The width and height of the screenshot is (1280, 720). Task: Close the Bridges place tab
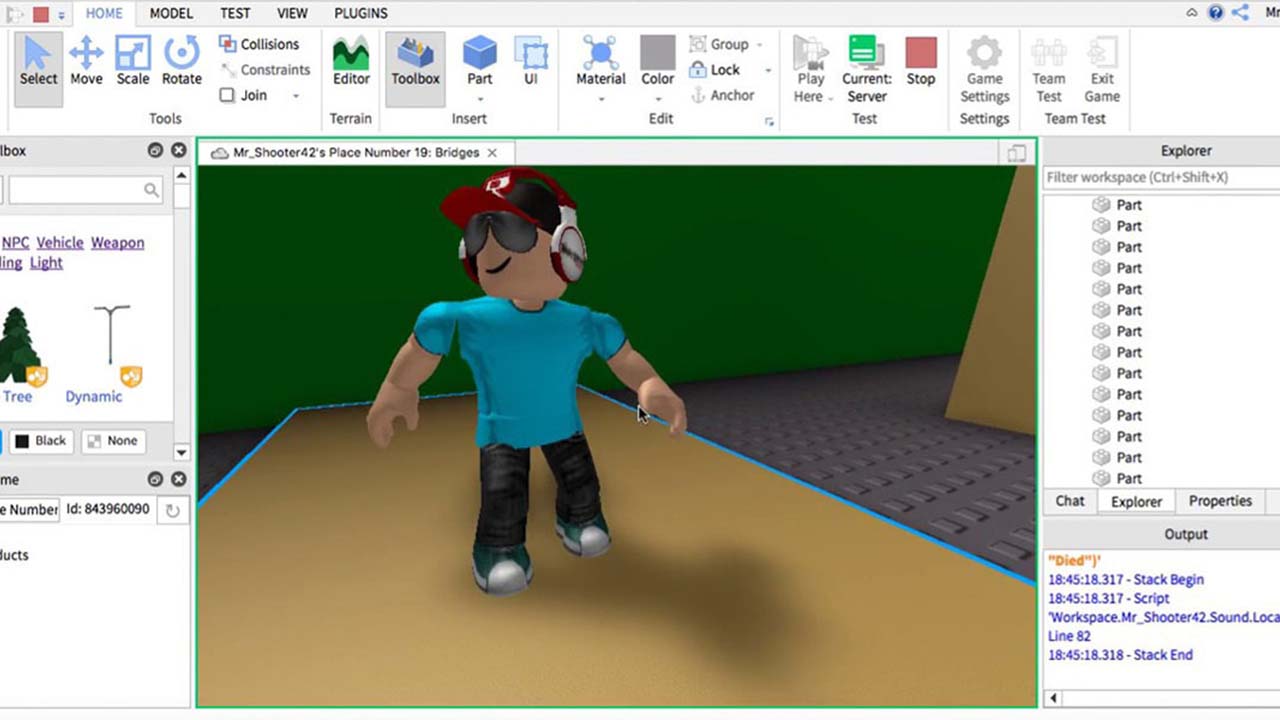pos(492,153)
